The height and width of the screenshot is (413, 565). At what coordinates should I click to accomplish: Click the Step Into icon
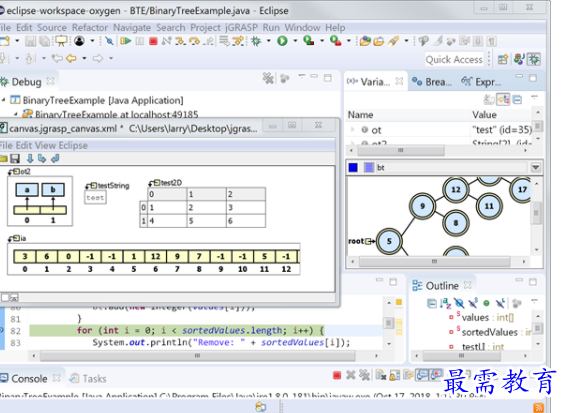tap(180, 41)
